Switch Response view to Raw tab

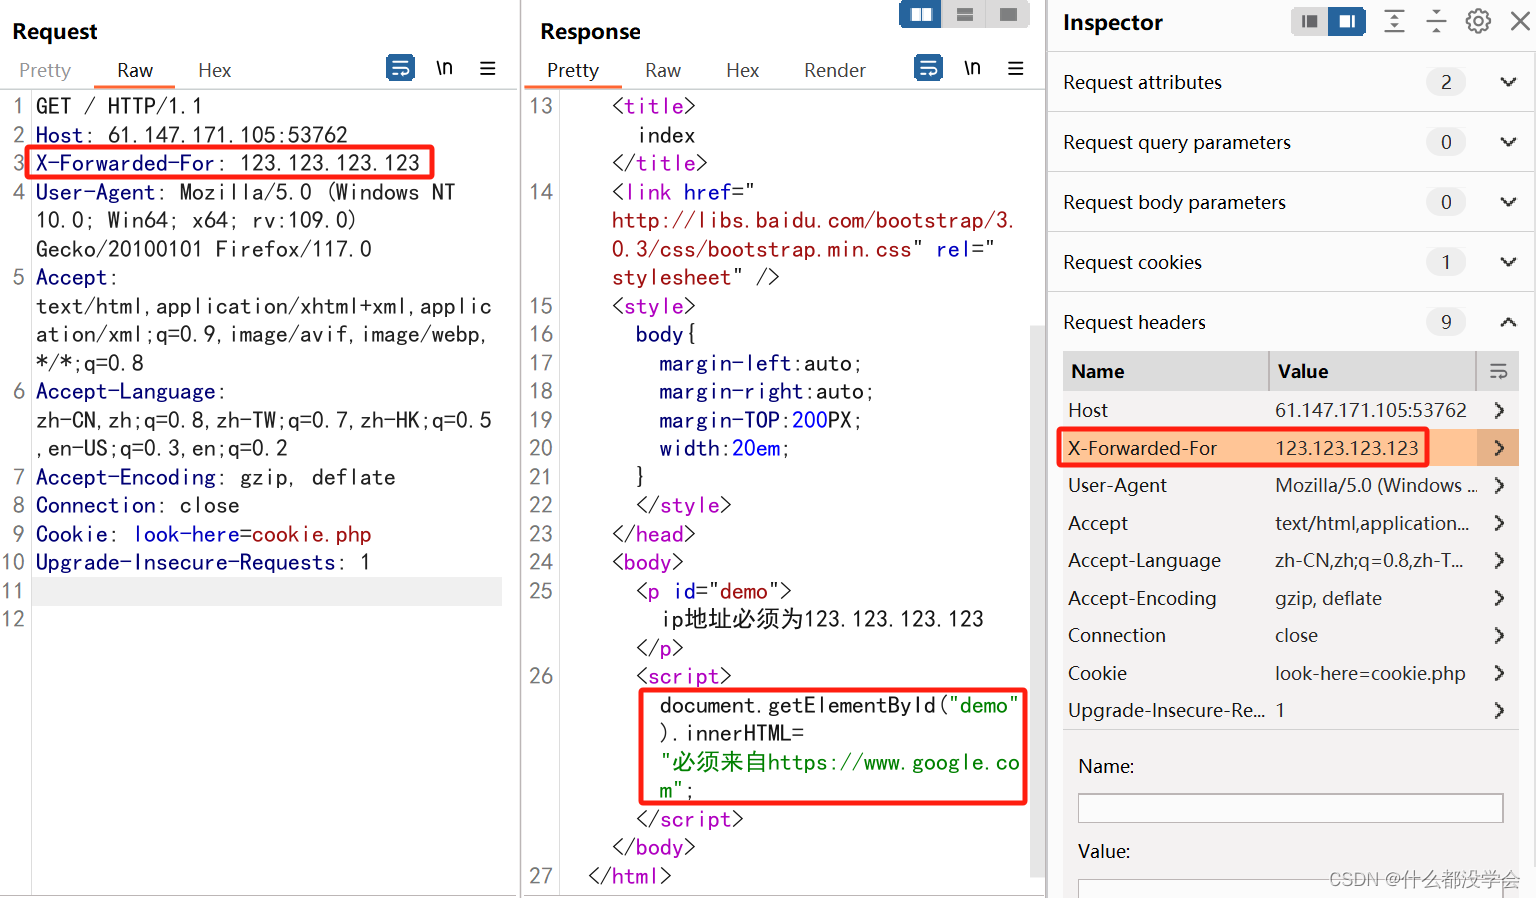click(663, 70)
